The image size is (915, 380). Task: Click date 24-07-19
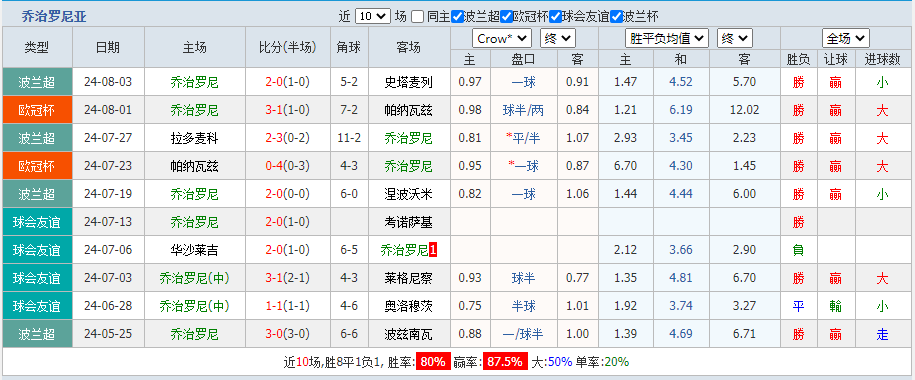[109, 194]
